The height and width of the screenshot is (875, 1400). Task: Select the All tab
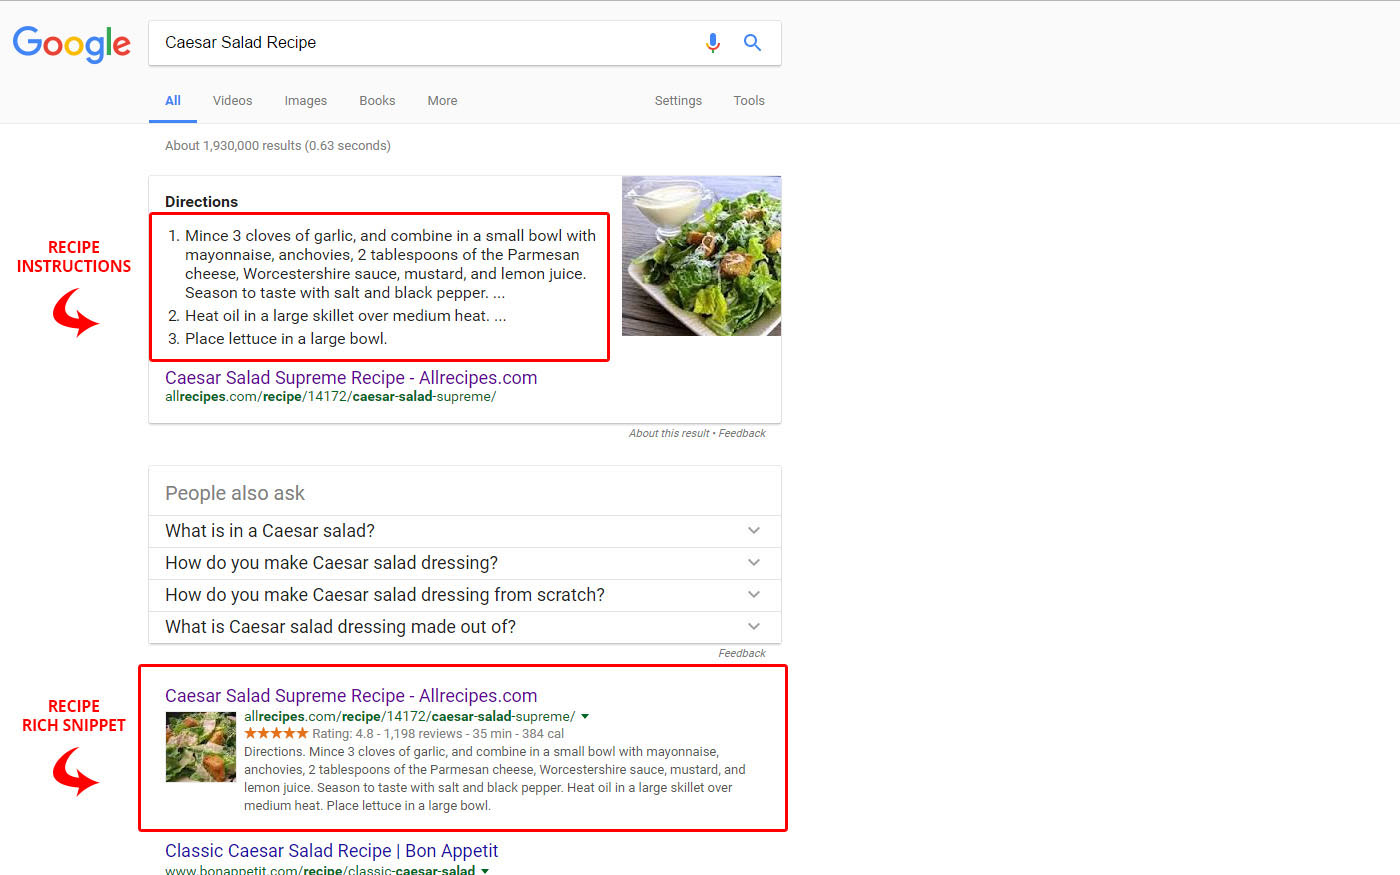[173, 101]
